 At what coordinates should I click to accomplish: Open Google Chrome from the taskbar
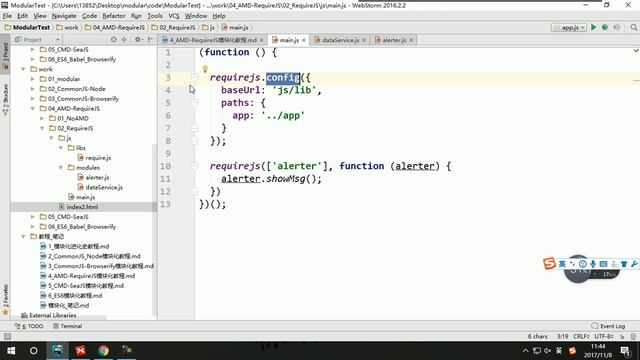click(104, 351)
